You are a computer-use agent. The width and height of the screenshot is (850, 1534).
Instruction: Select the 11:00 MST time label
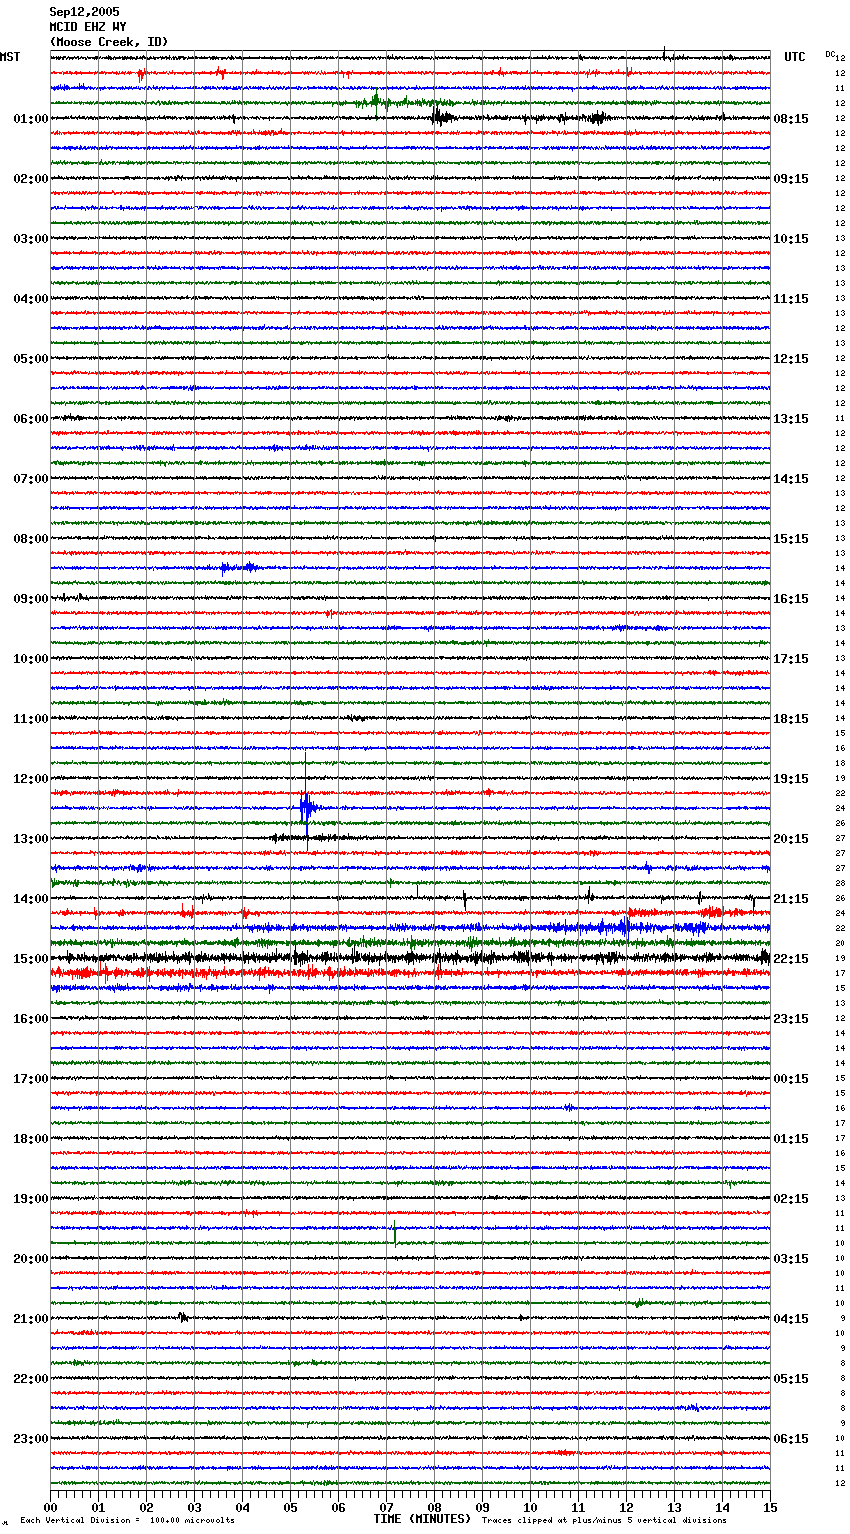[31, 719]
